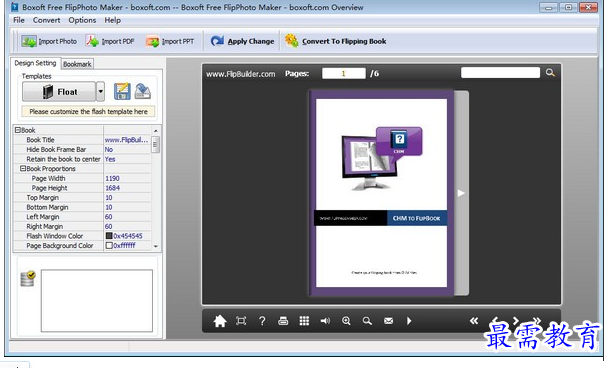Select the Retain the book to center value Yes

pos(127,159)
